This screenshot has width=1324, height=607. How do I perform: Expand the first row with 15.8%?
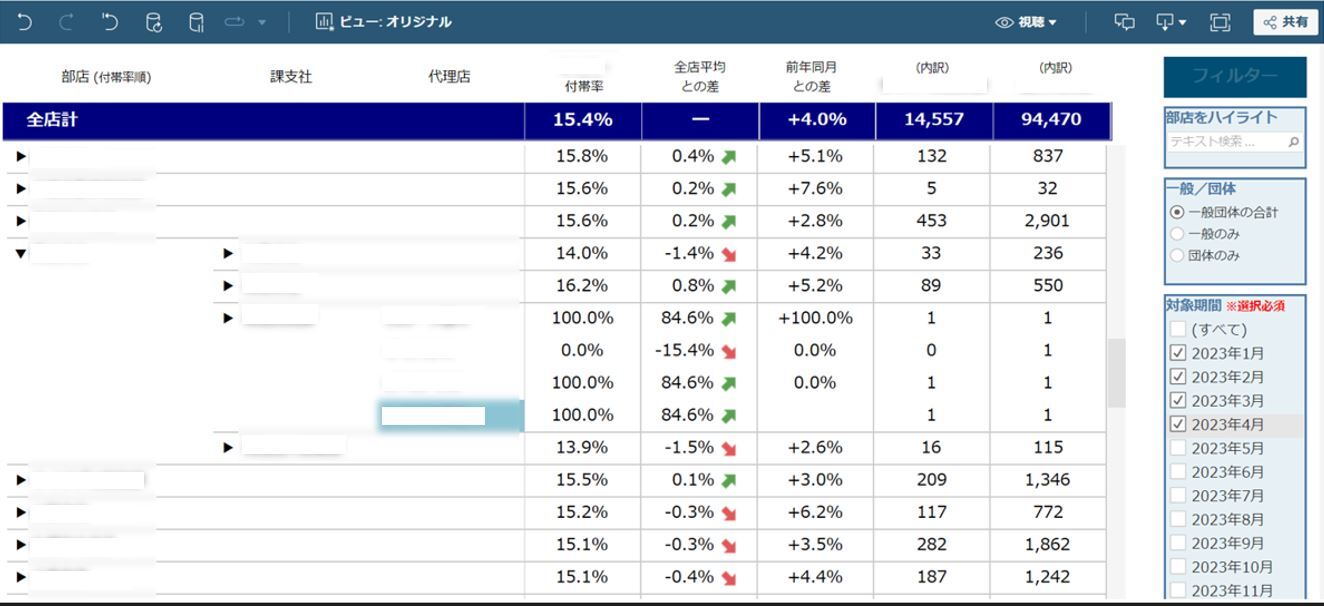click(x=21, y=156)
